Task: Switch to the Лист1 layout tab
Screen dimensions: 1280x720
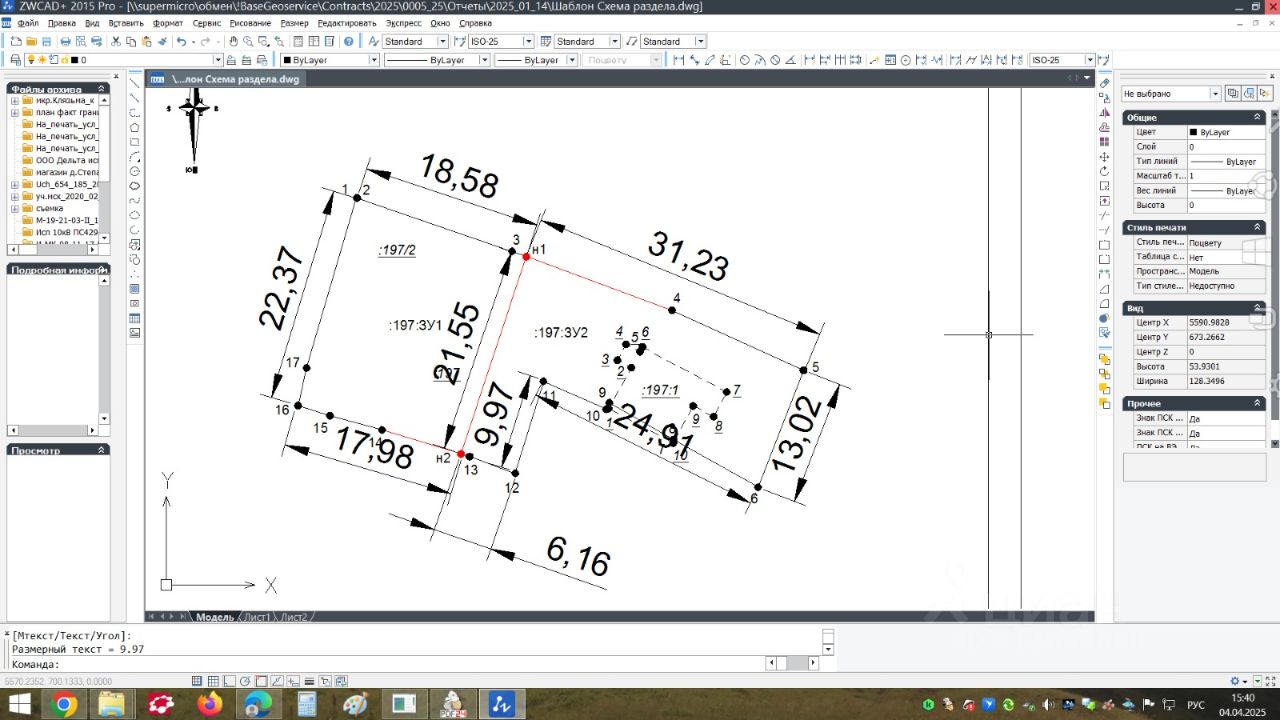Action: (x=257, y=617)
